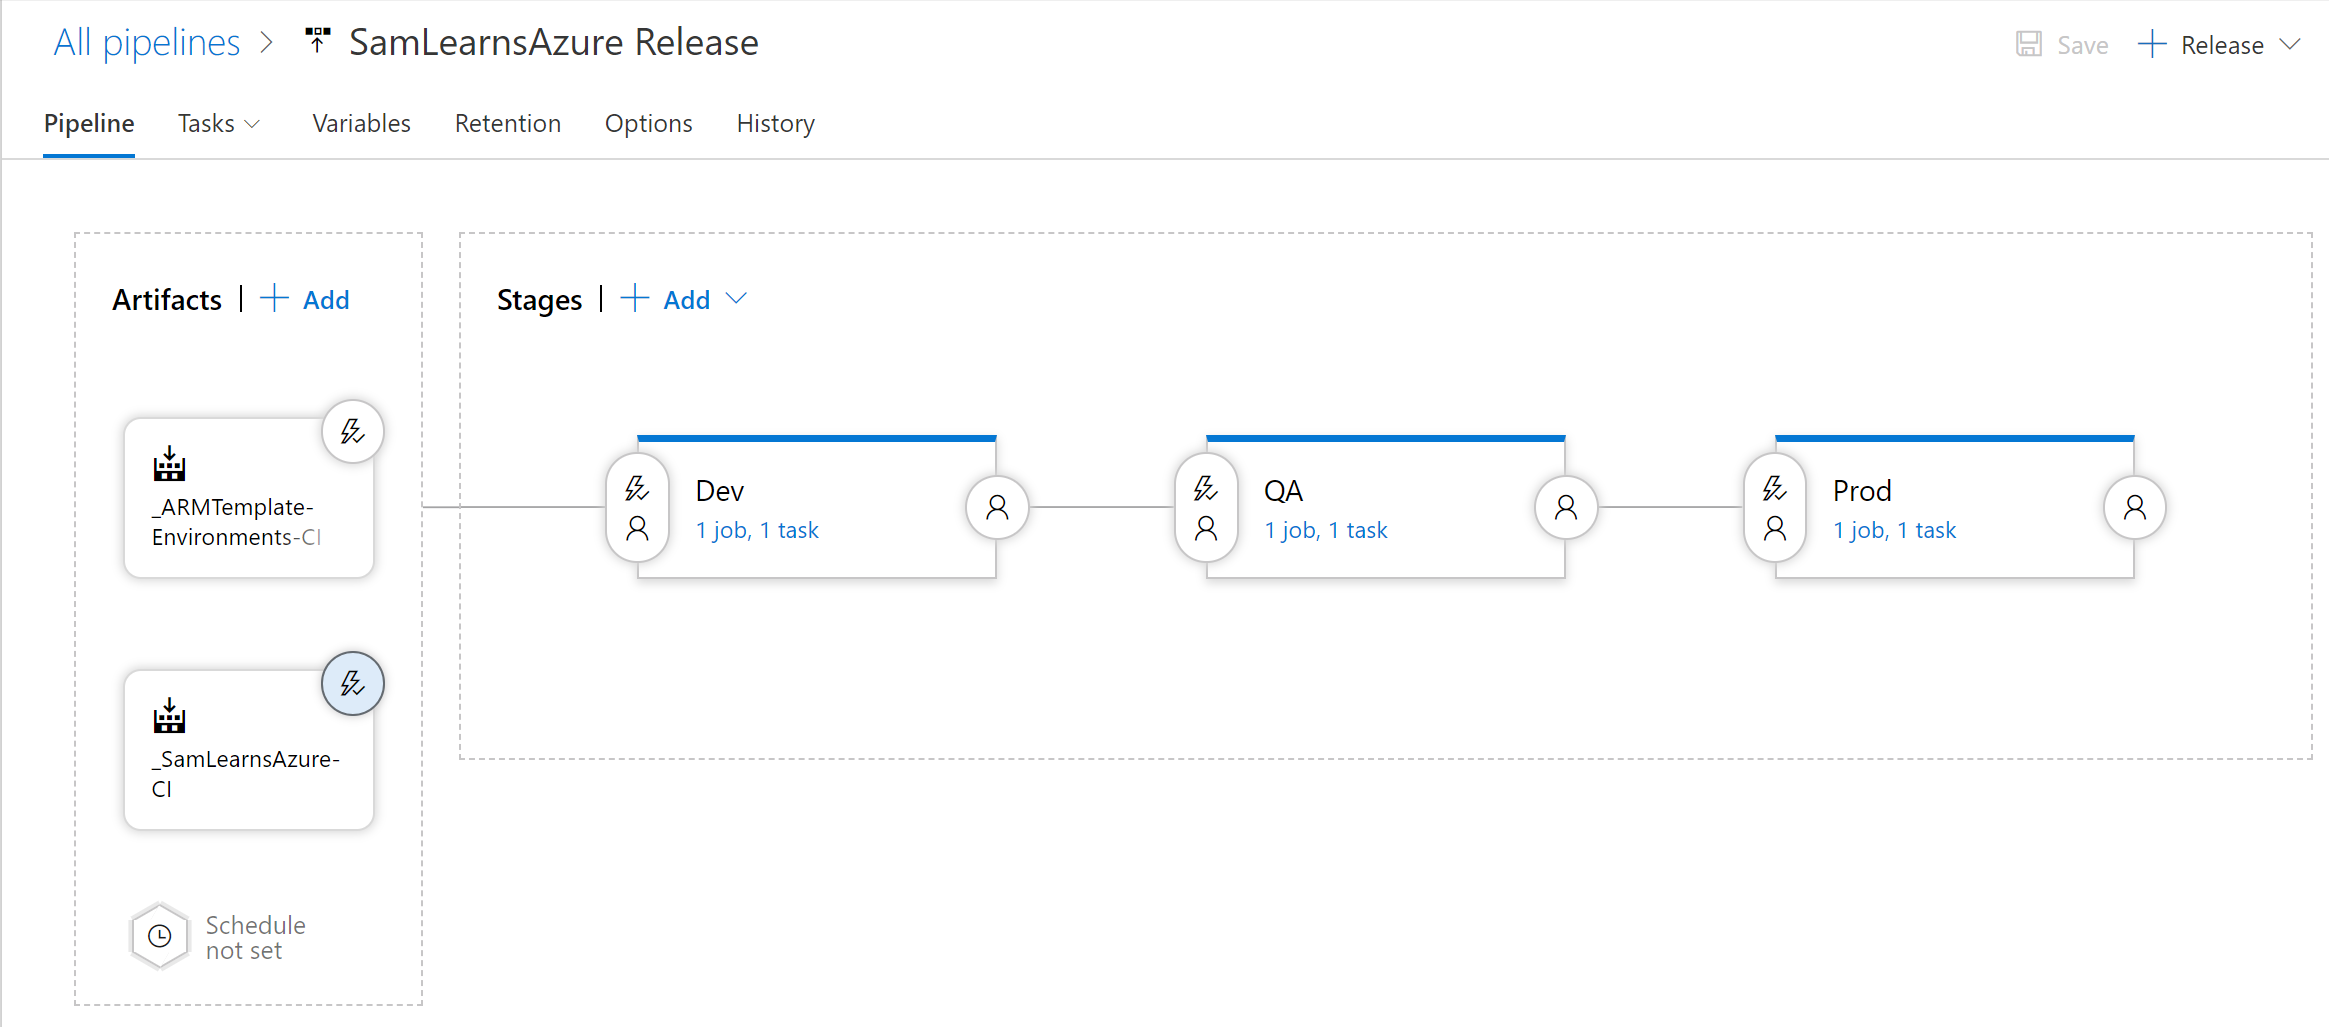Screen dimensions: 2329x1027
Task: Open continuous deployment trigger on _ARMTemplate-Environments-CI artifact
Action: coord(352,432)
